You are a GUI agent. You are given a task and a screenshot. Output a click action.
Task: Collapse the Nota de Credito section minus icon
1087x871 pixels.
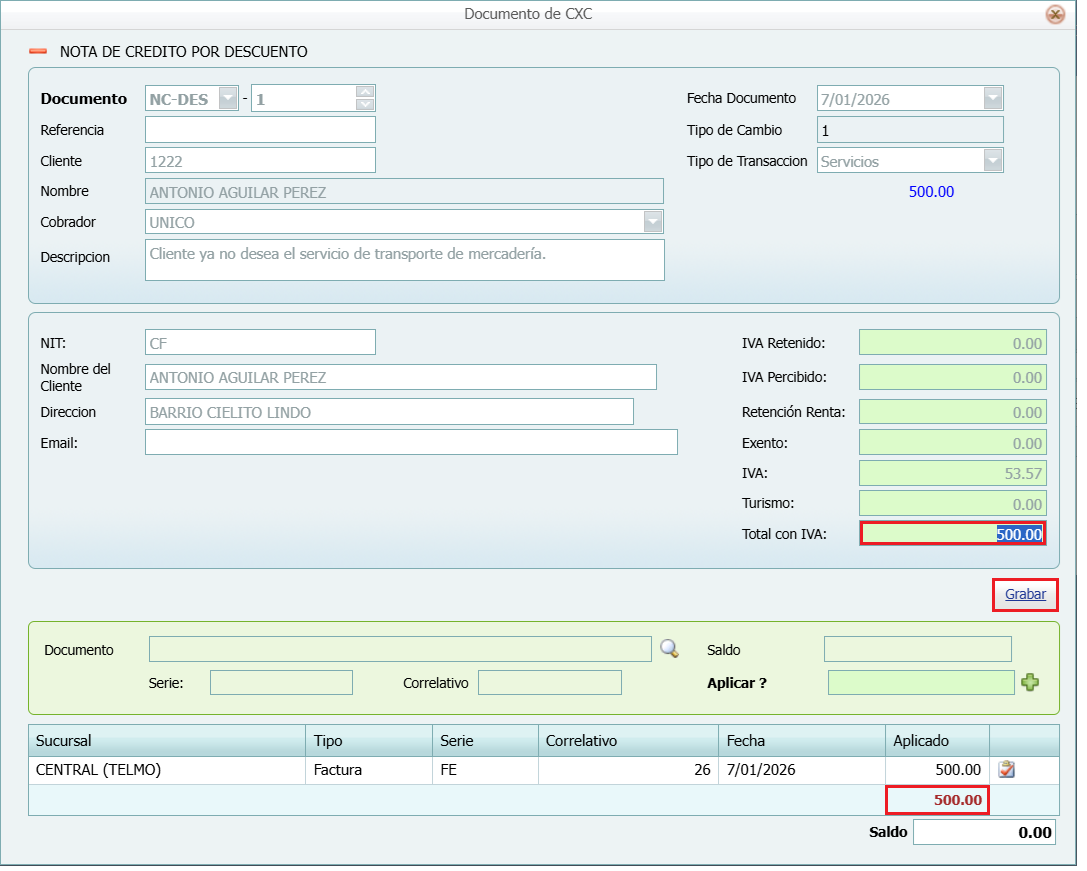[x=38, y=51]
